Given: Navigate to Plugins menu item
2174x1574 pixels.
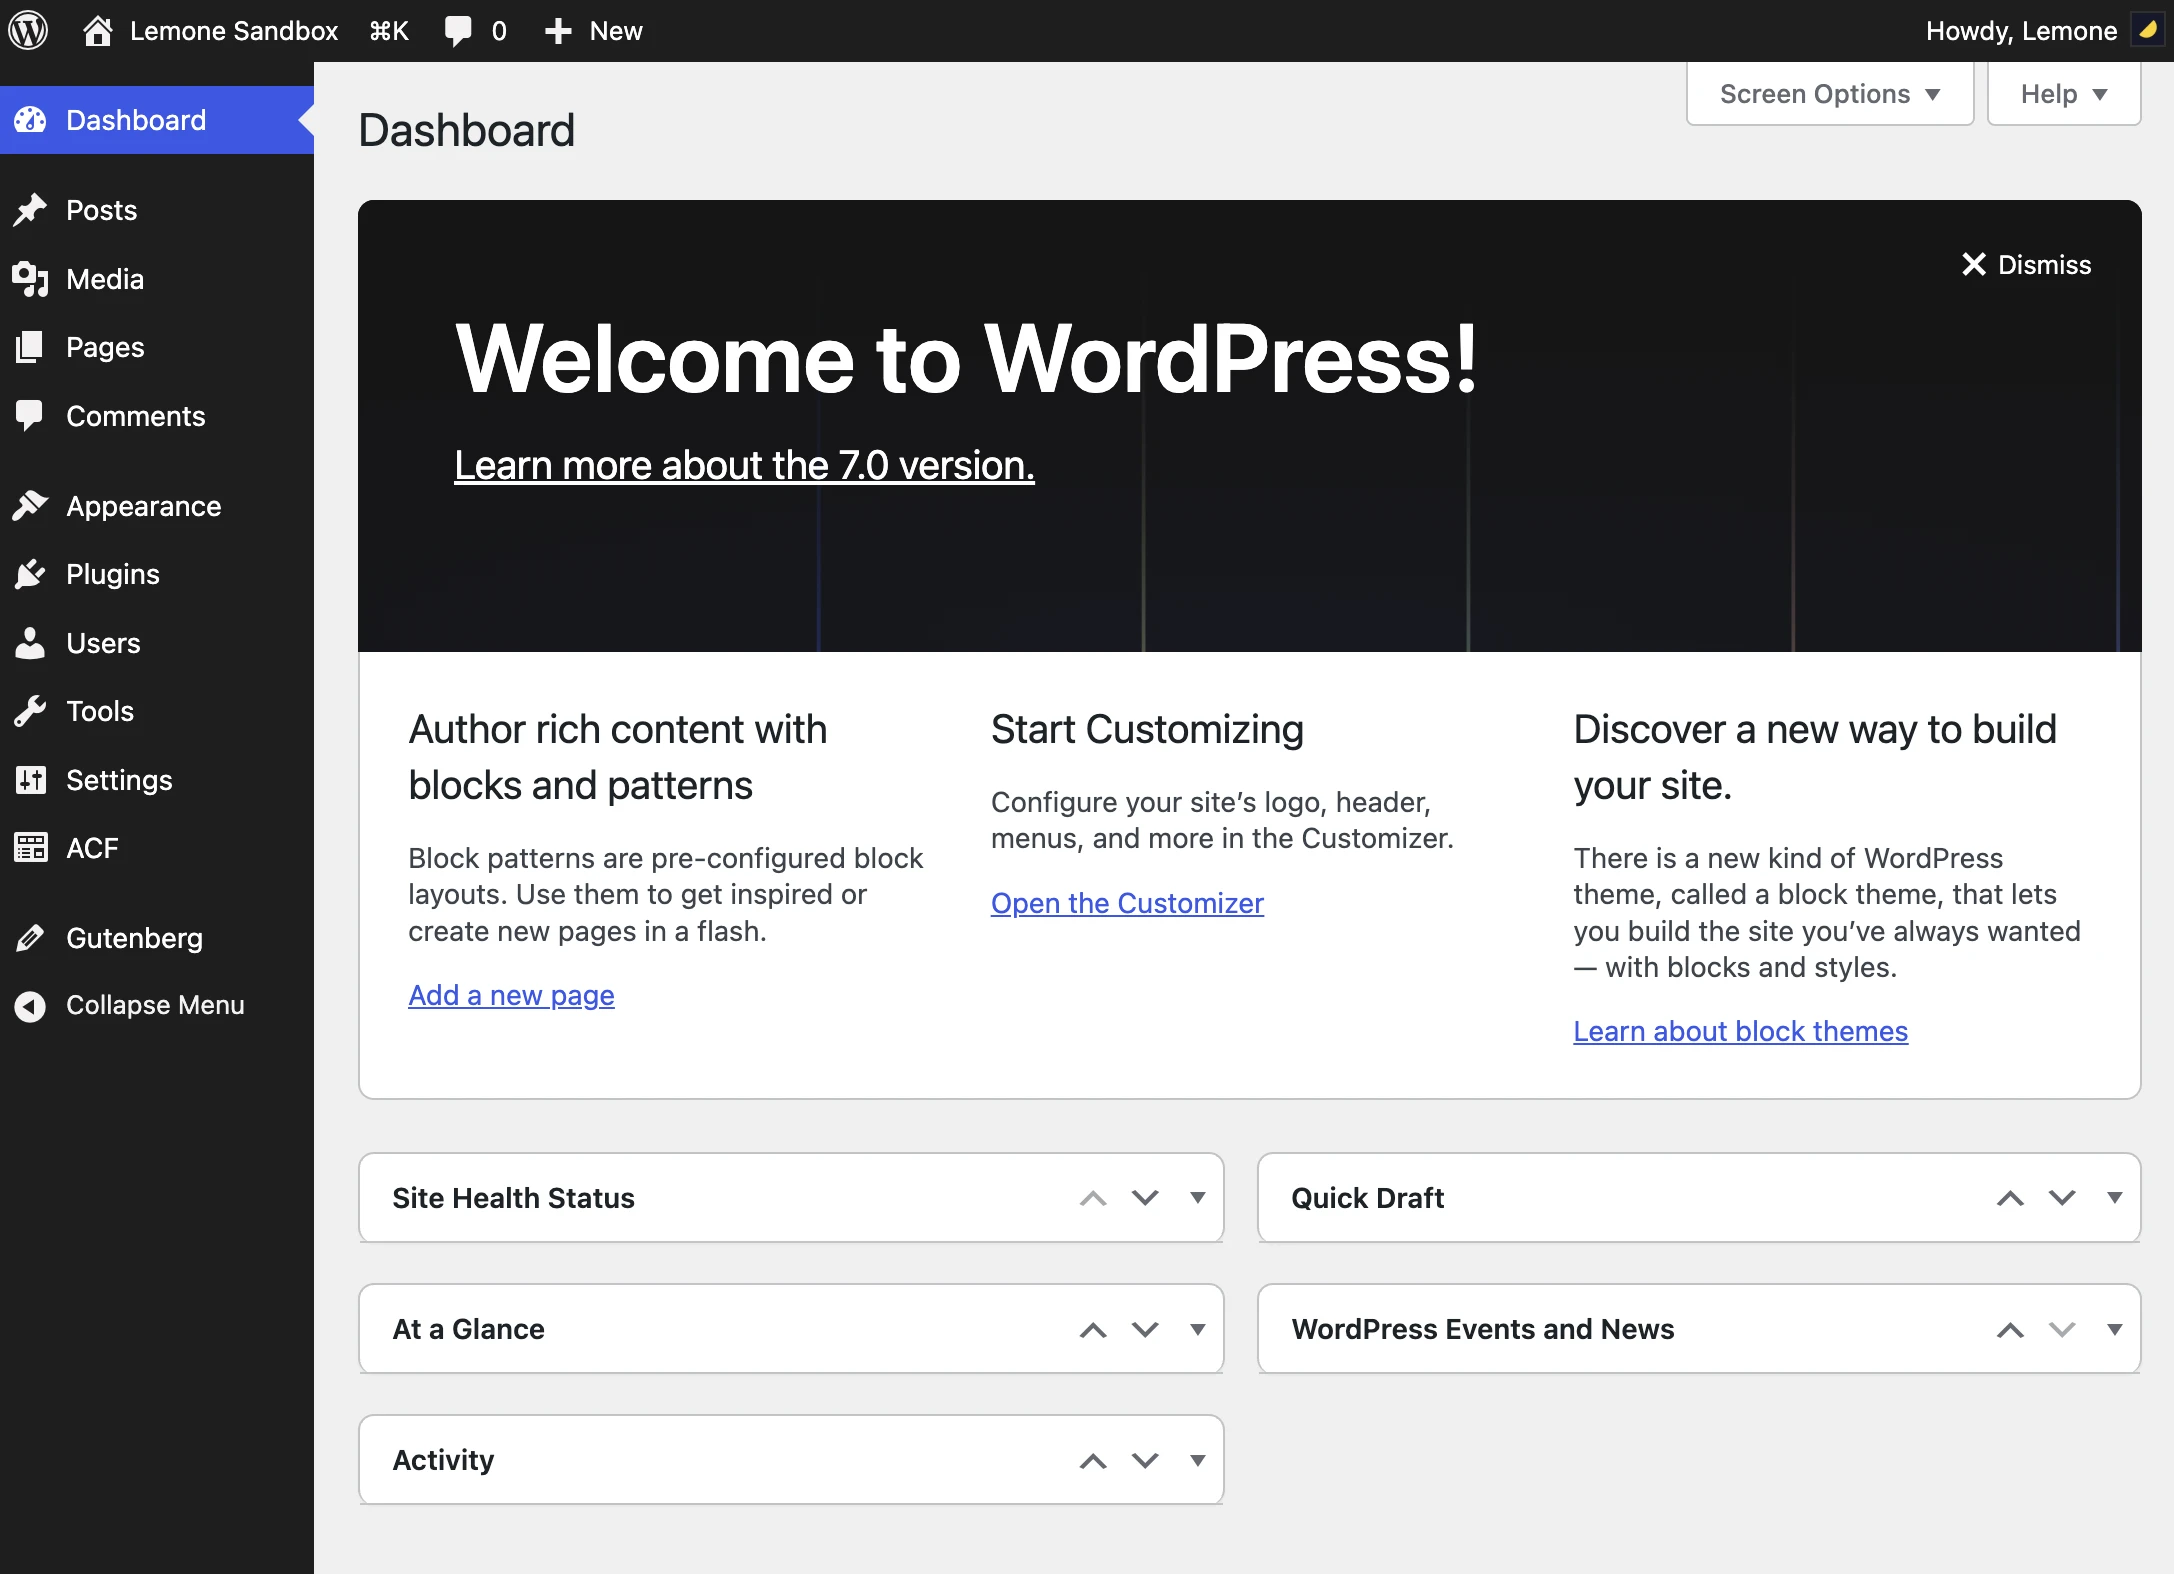Looking at the screenshot, I should (157, 574).
